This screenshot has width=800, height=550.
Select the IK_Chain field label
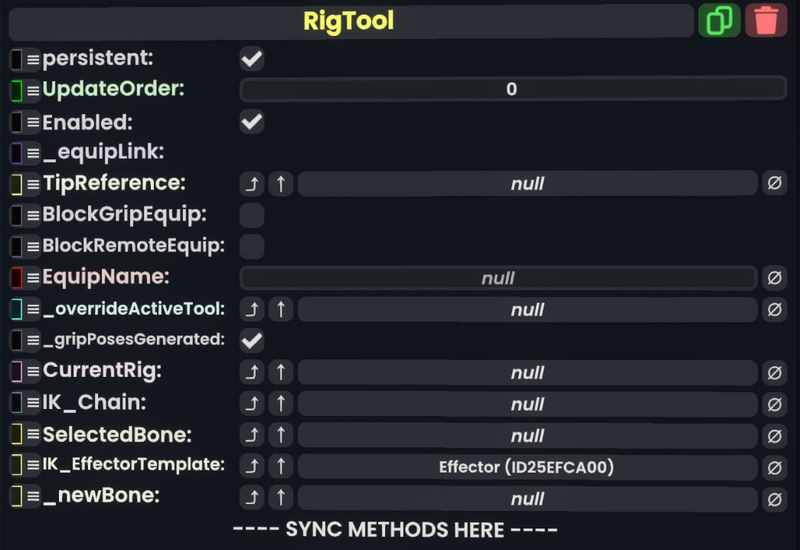point(94,403)
